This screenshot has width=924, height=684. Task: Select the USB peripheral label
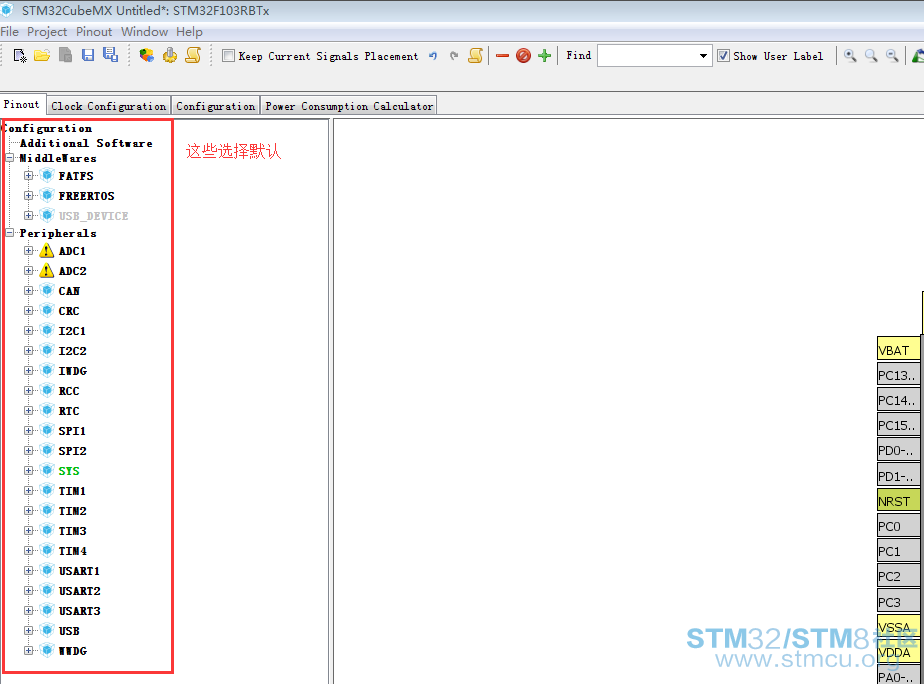(69, 630)
